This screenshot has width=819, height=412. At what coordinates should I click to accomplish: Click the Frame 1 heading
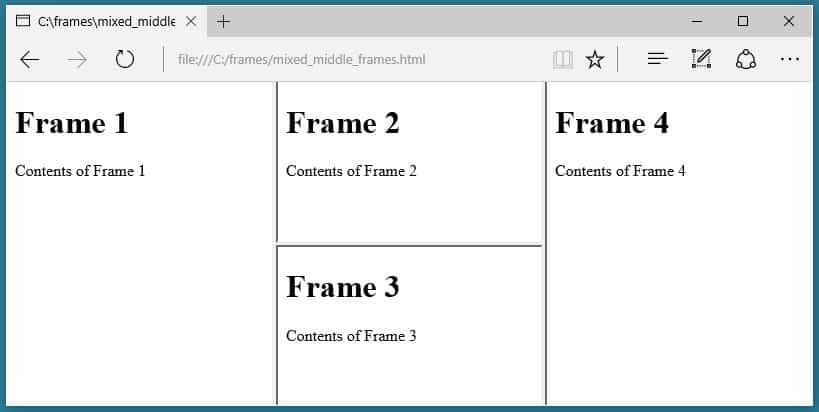(x=72, y=123)
